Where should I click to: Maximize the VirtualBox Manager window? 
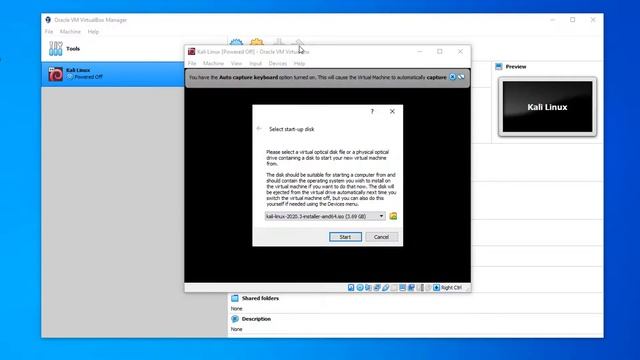pos(573,20)
